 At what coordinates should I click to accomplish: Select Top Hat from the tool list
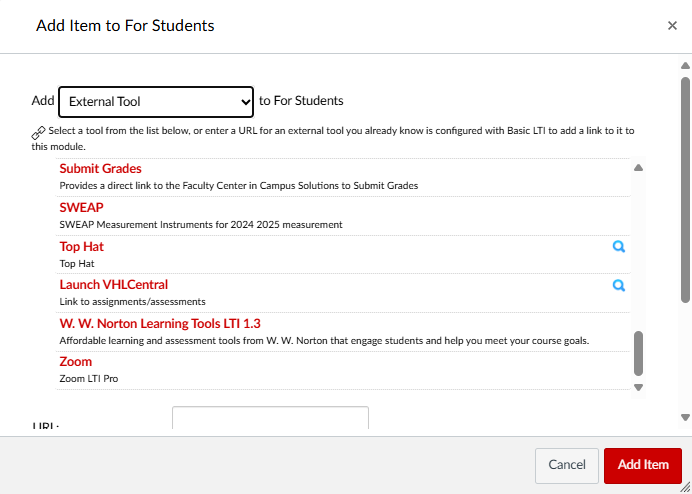[x=81, y=246]
